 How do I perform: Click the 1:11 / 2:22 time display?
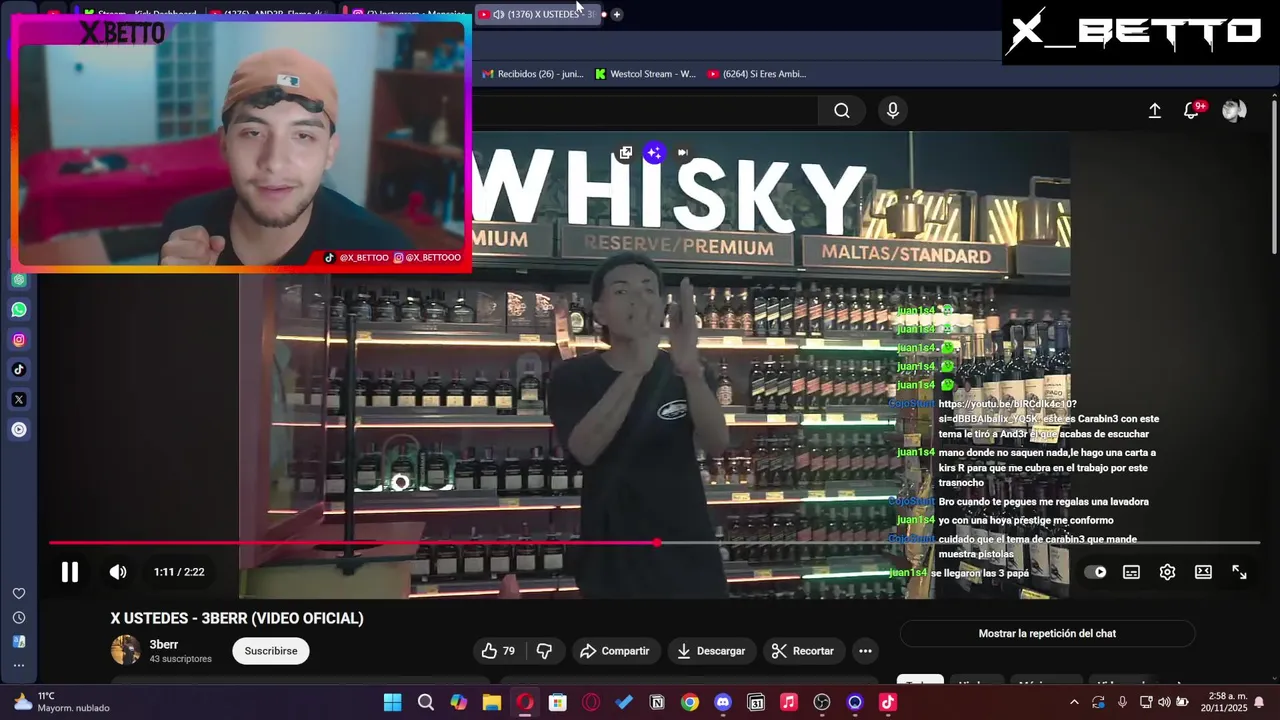coord(179,572)
